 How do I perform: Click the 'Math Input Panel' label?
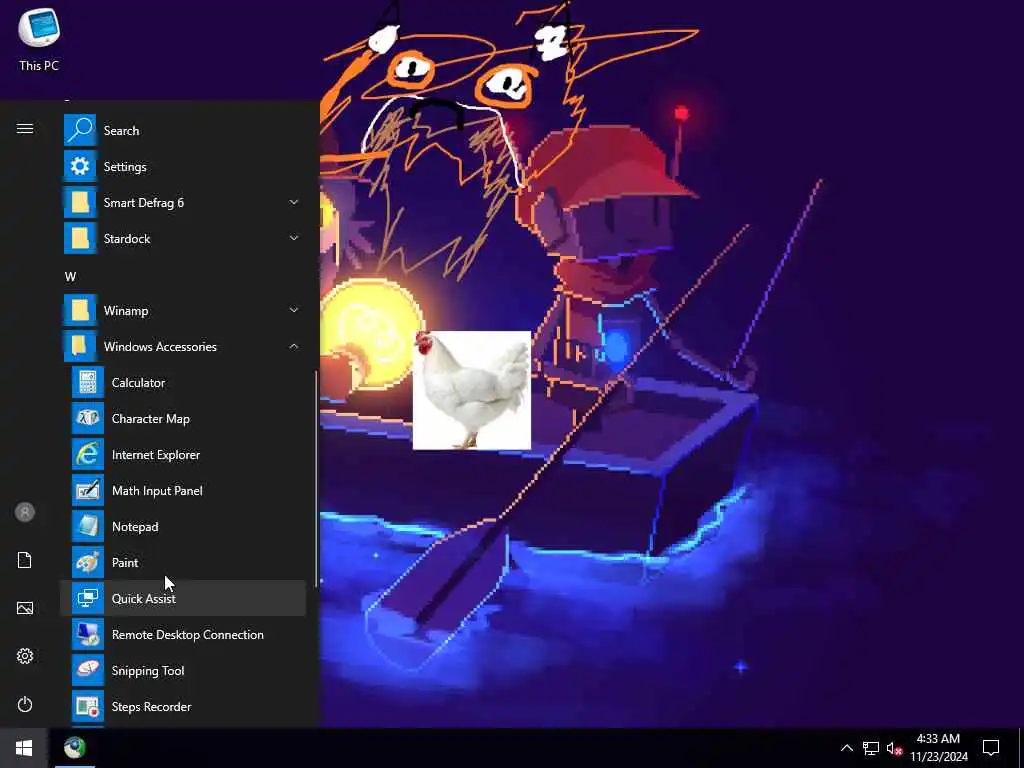[157, 491]
